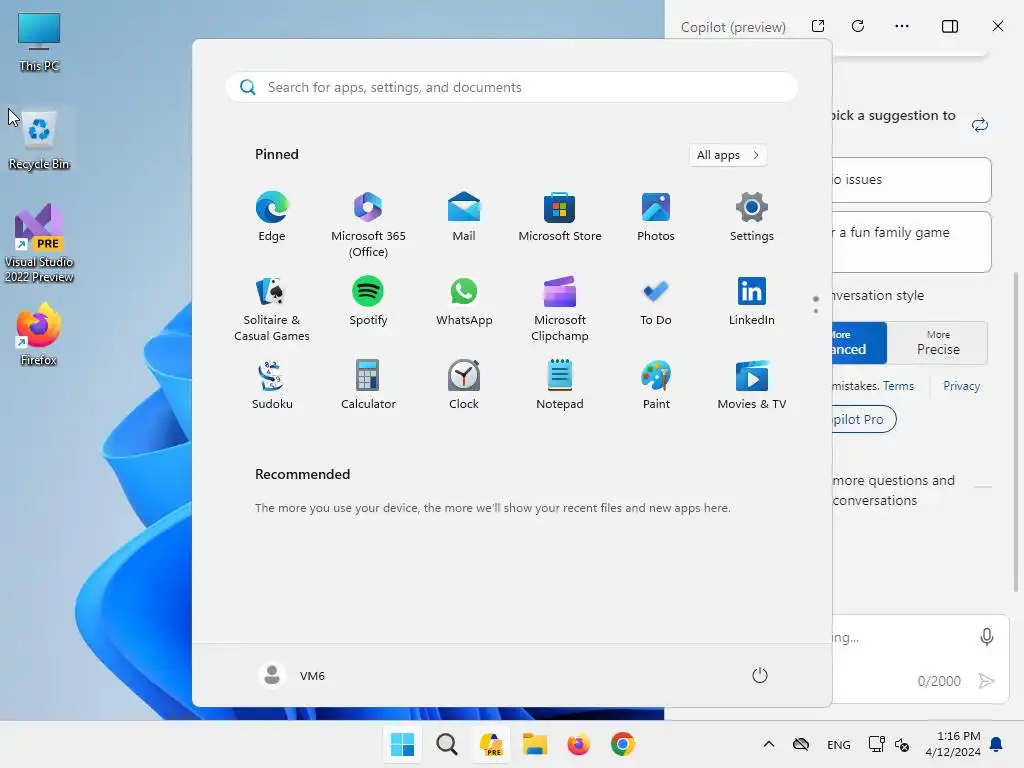
Task: Open taskbar Search
Action: pyautogui.click(x=447, y=744)
